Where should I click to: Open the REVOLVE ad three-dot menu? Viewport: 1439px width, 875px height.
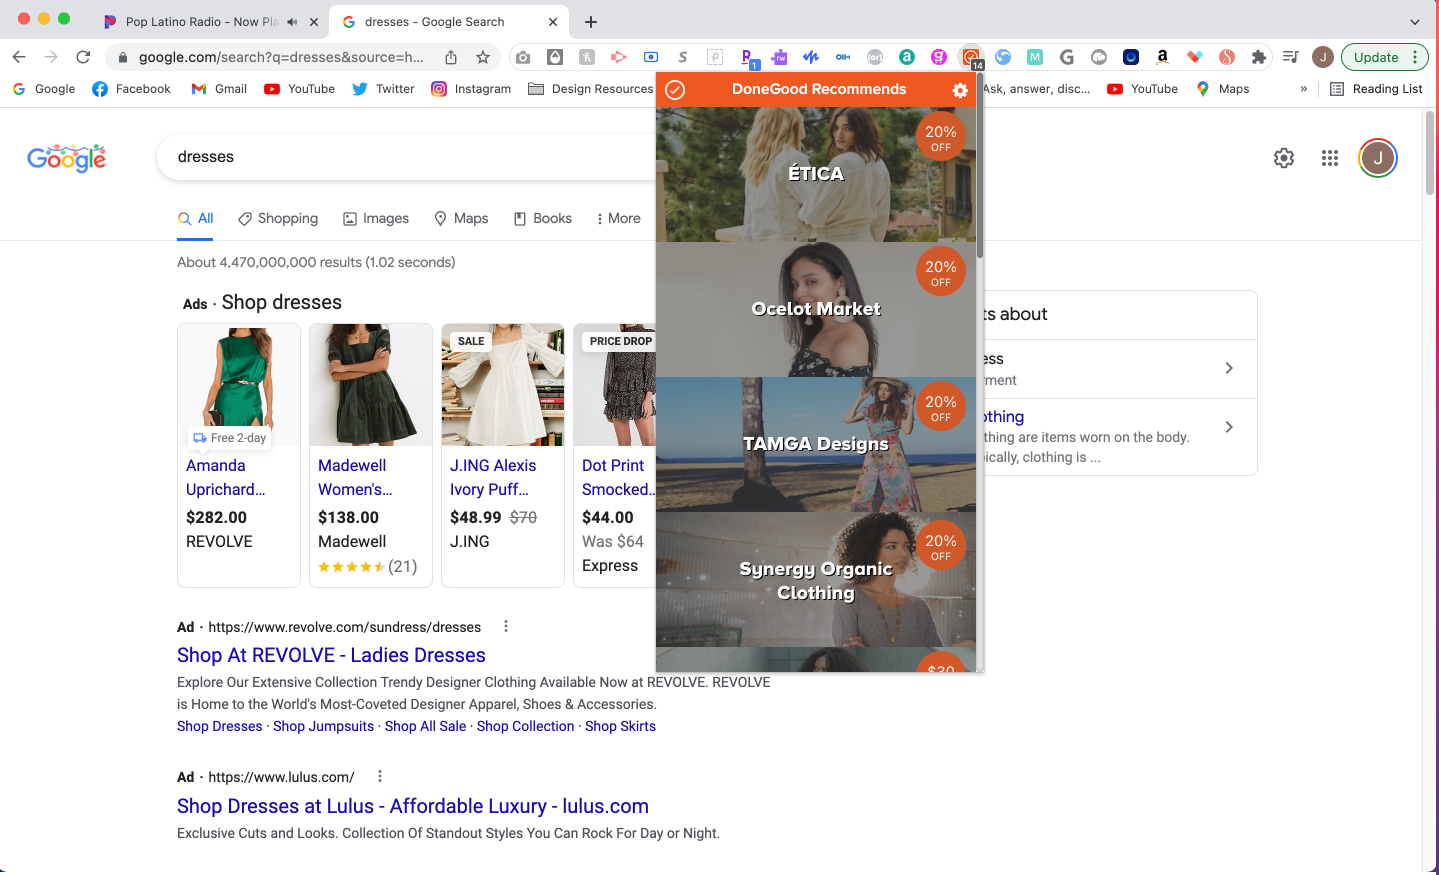(x=505, y=625)
